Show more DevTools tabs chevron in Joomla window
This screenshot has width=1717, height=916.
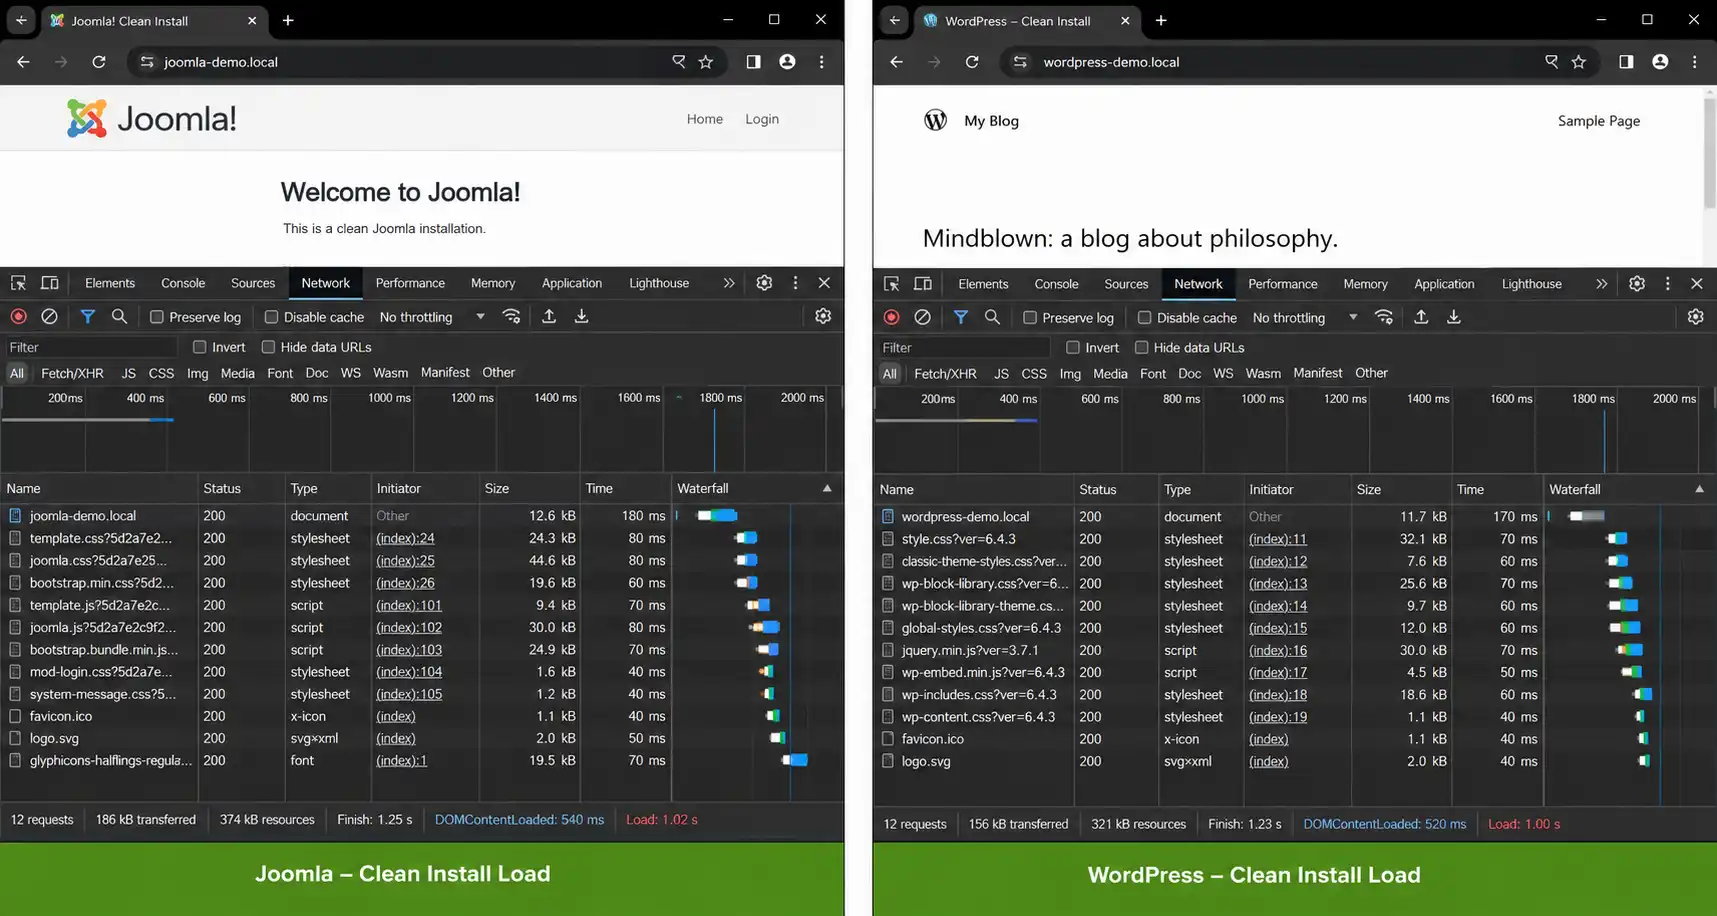click(729, 283)
